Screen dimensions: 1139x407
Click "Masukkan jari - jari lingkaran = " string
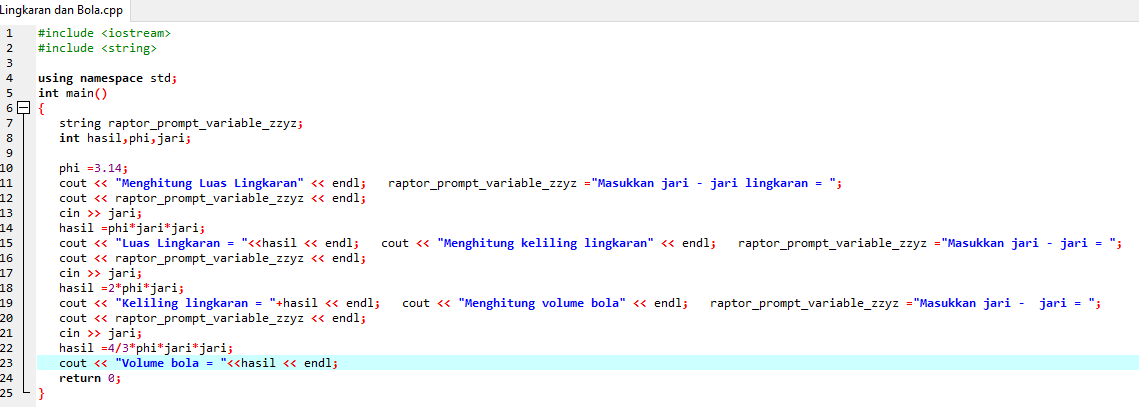click(x=714, y=183)
